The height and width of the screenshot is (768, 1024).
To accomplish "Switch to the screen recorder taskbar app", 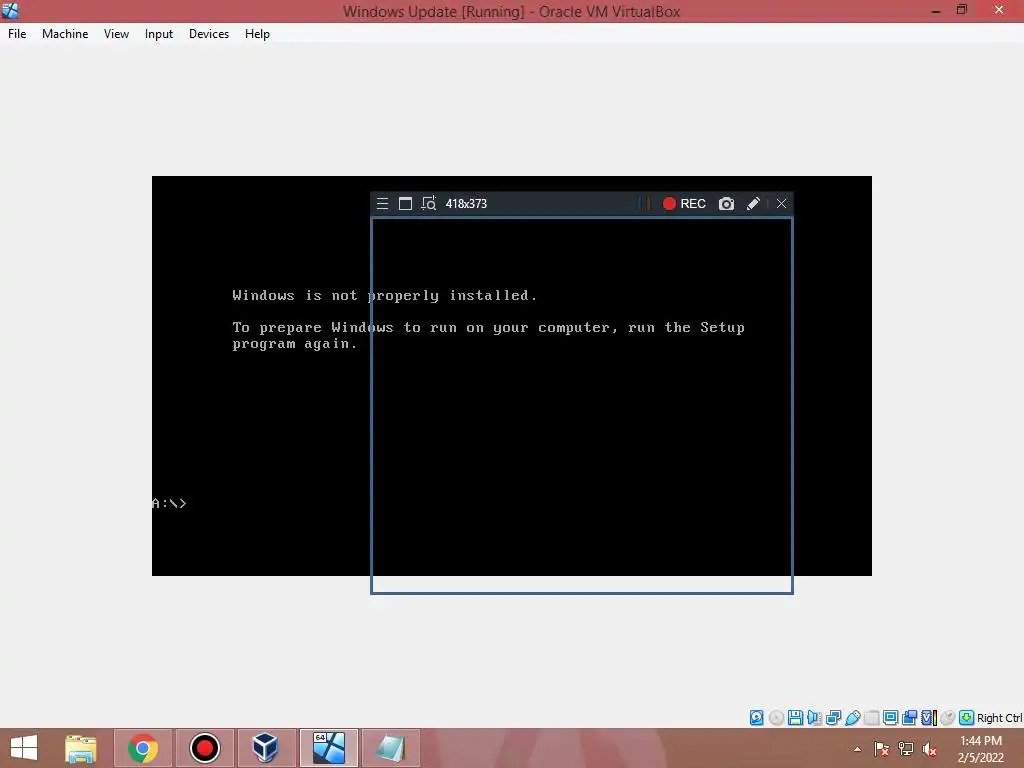I will pos(204,748).
